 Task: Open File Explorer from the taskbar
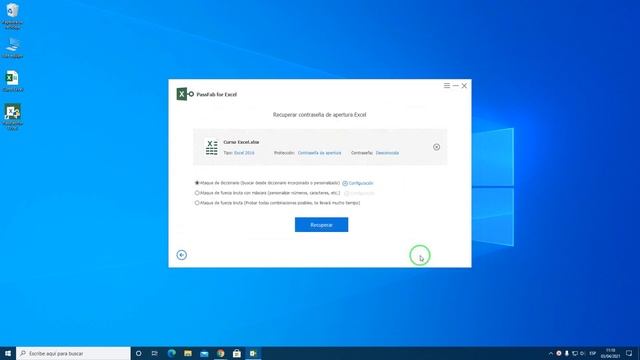click(188, 353)
